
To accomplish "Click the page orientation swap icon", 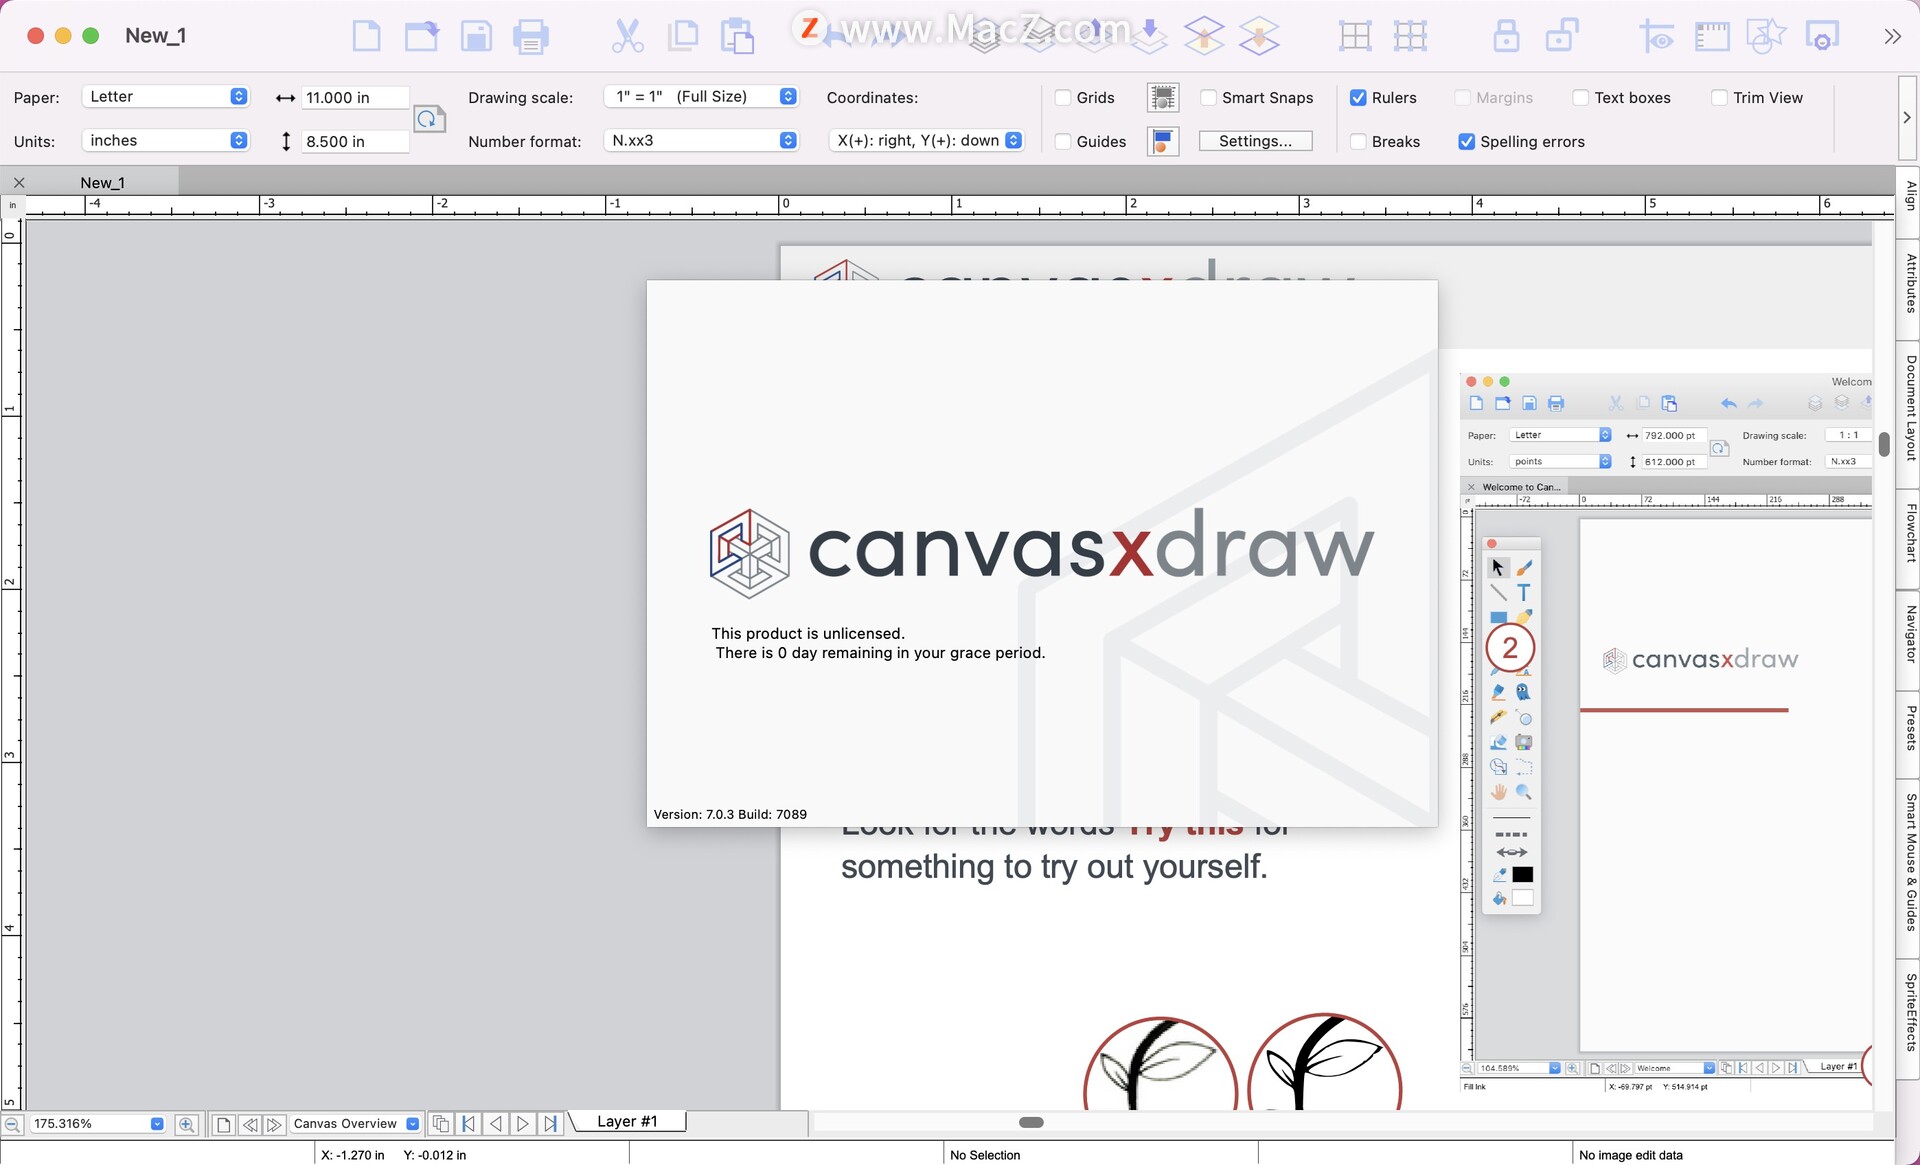I will [429, 119].
